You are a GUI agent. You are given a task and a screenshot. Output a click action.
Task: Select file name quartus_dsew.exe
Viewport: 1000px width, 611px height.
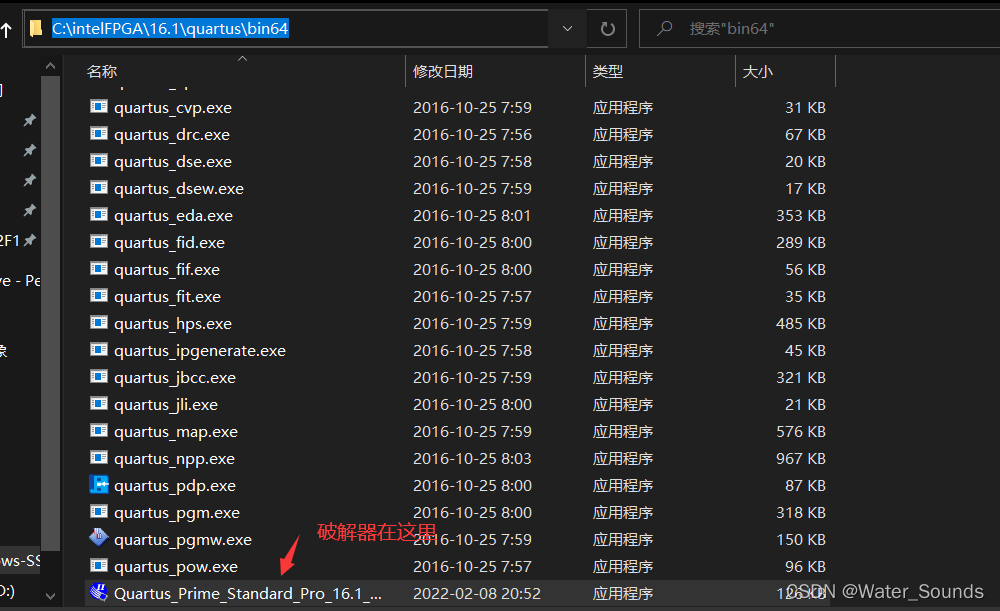pyautogui.click(x=179, y=189)
